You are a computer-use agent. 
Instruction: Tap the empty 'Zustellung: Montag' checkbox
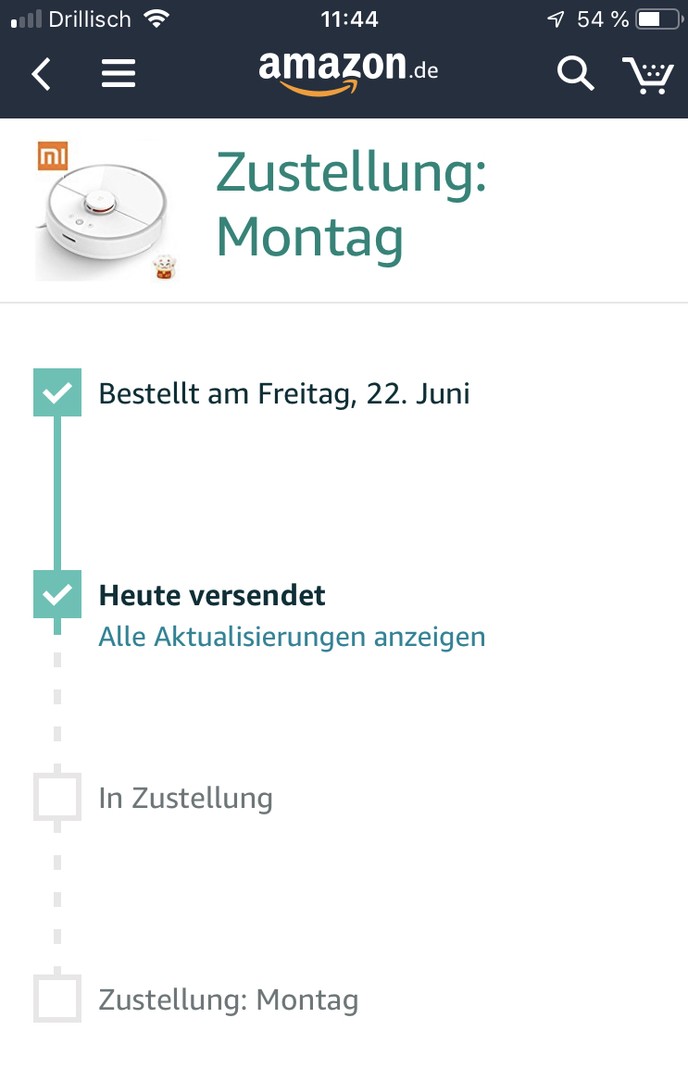tap(57, 999)
